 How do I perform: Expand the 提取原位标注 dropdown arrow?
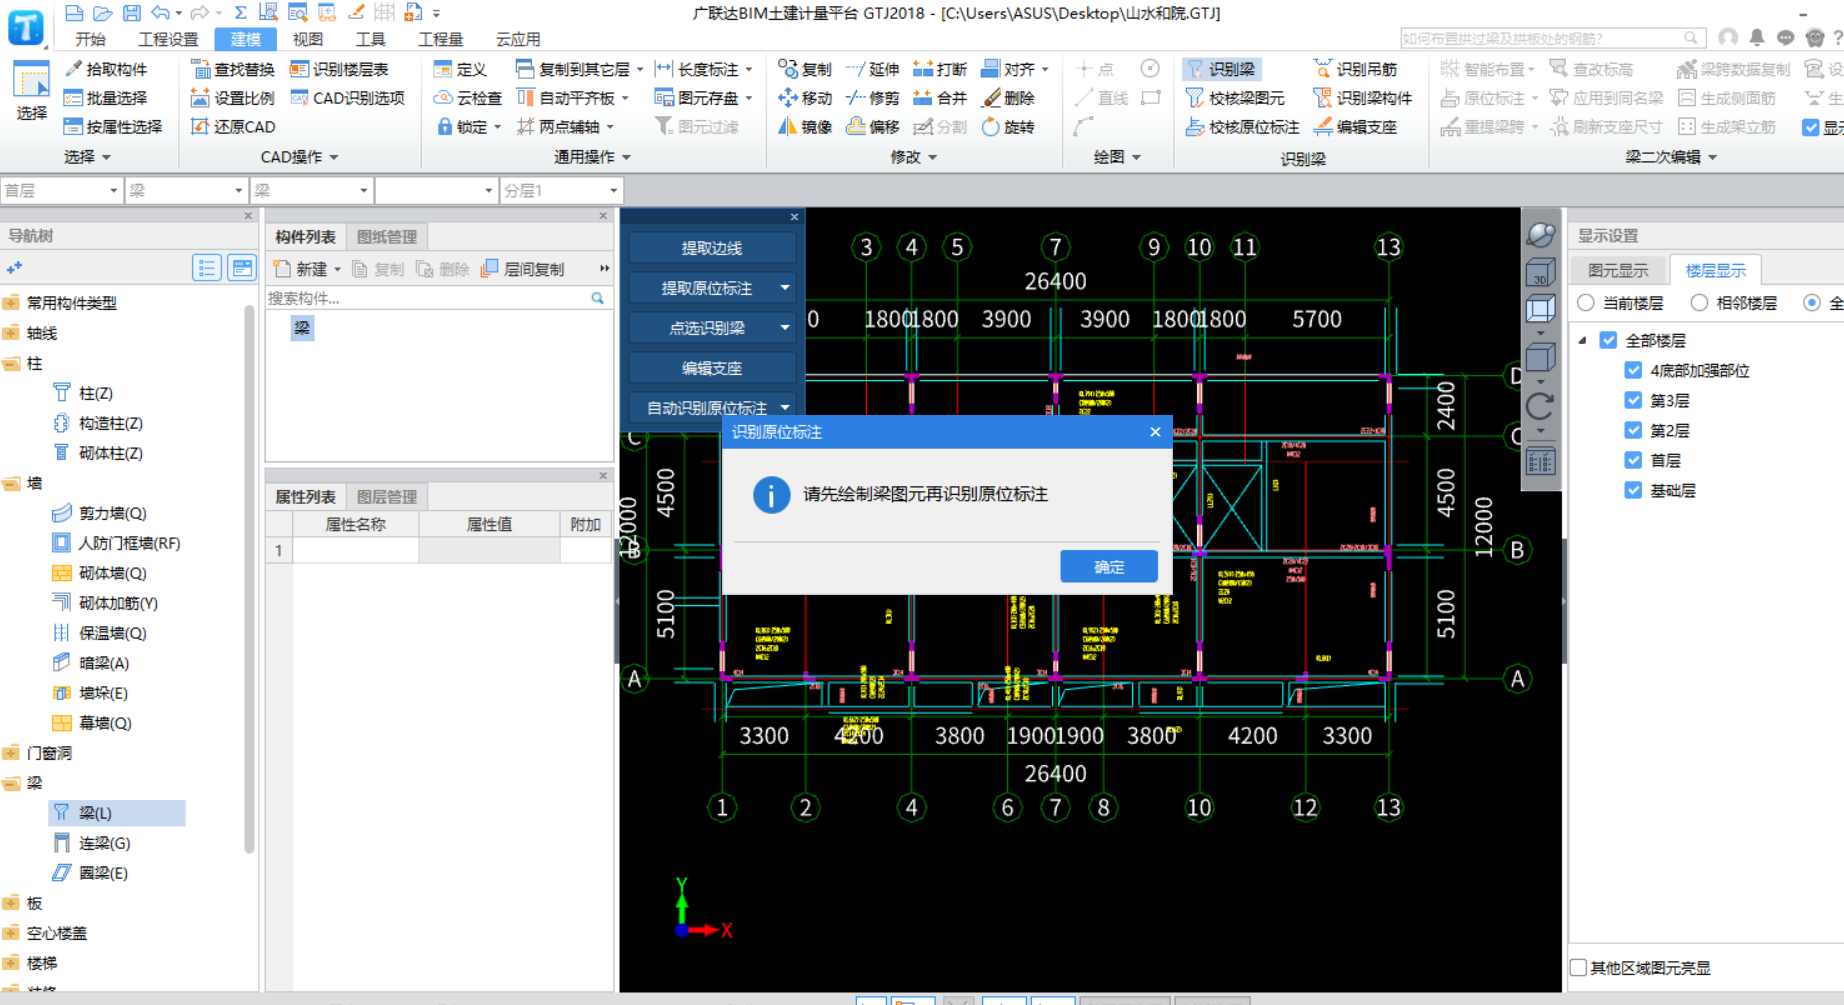tap(785, 288)
